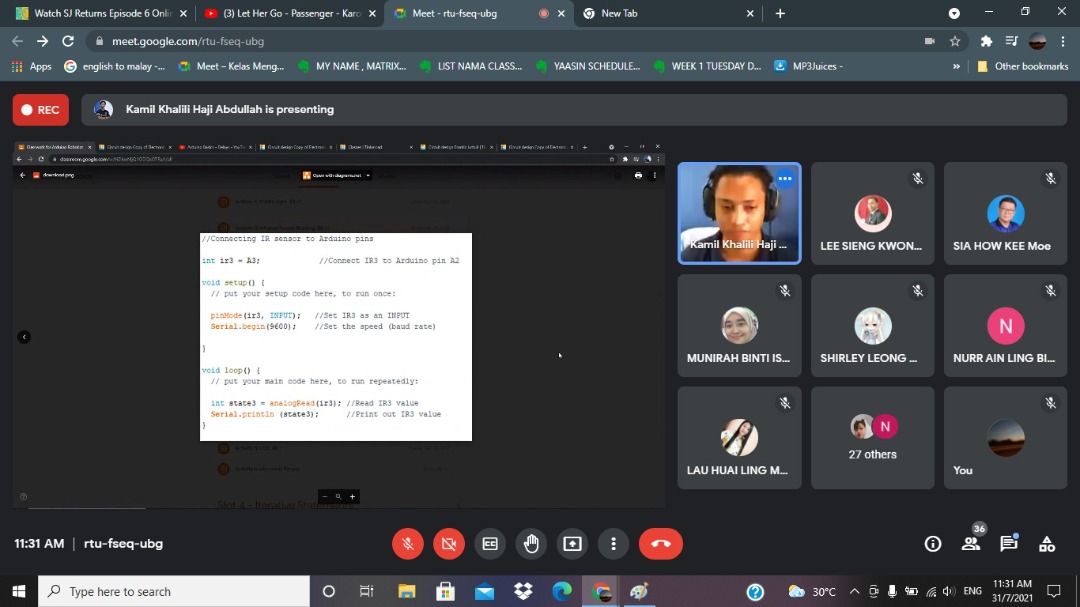
Task: Show the participants list panel
Action: 970,543
